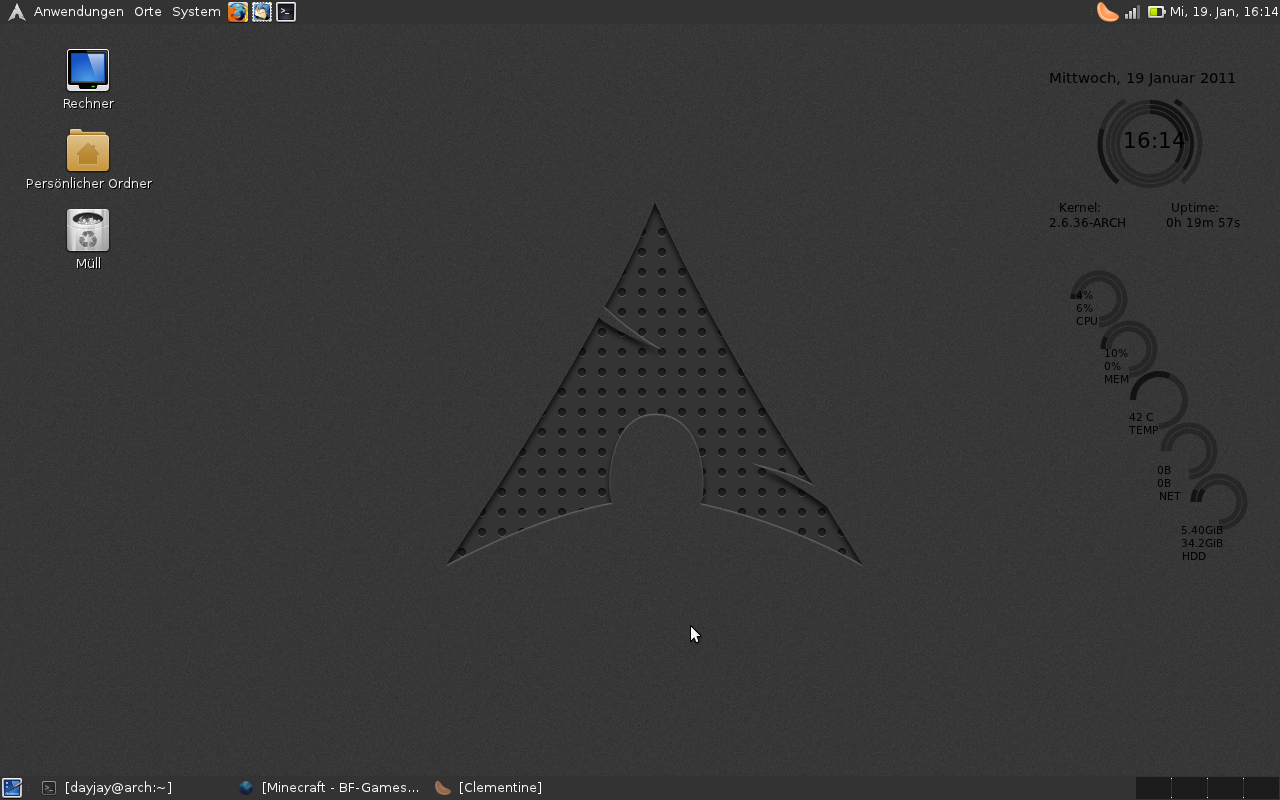Click the TEMP ring gauge showing 42 C
The width and height of the screenshot is (1280, 800).
[x=1158, y=401]
